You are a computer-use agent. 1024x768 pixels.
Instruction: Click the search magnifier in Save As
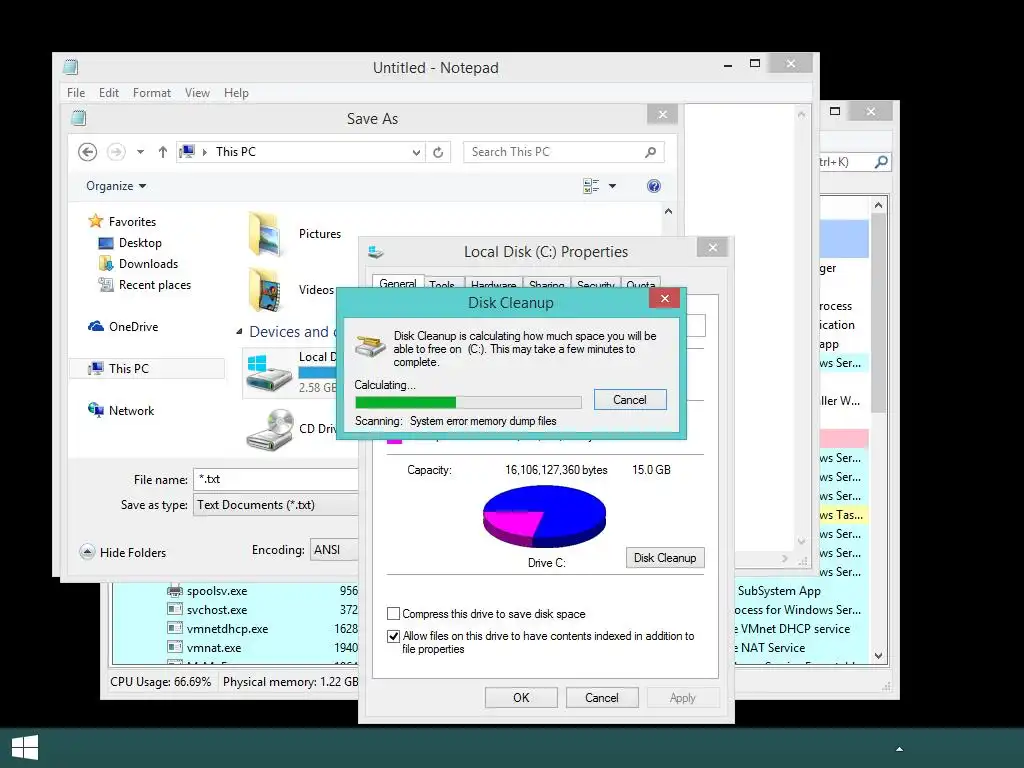click(x=650, y=152)
